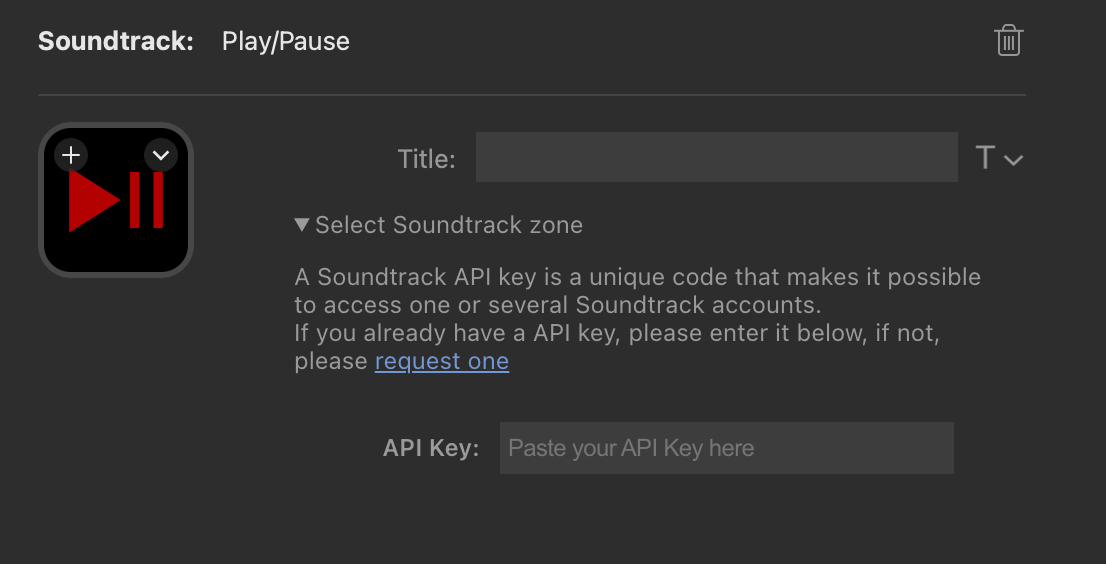Click into the Title text field
This screenshot has width=1106, height=564.
point(717,157)
